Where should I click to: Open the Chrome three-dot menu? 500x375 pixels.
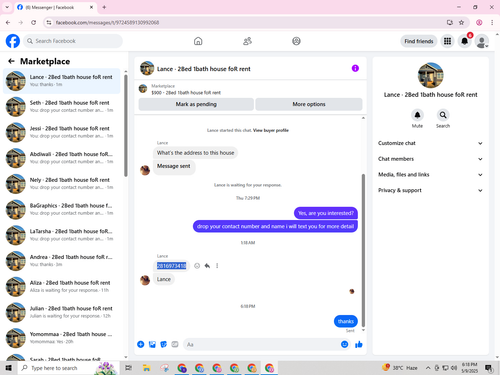pyautogui.click(x=492, y=22)
